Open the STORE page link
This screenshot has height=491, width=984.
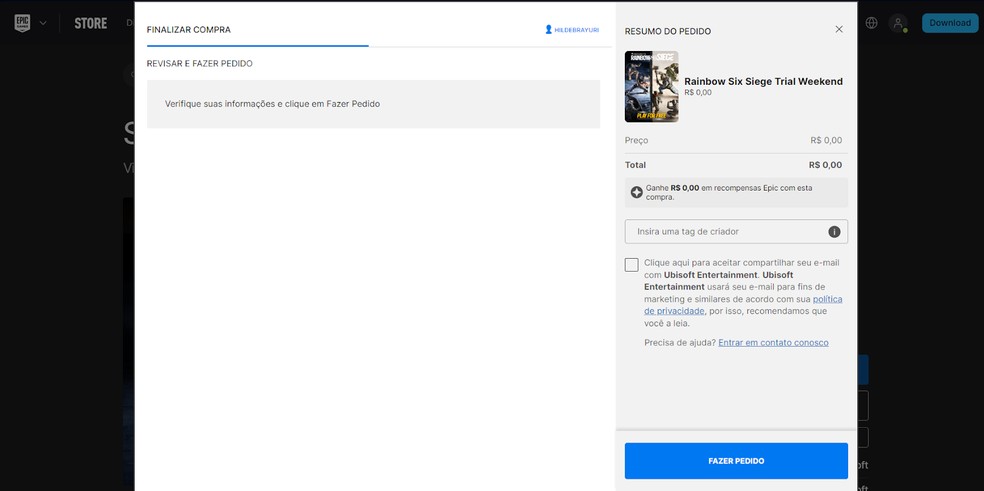(x=90, y=23)
